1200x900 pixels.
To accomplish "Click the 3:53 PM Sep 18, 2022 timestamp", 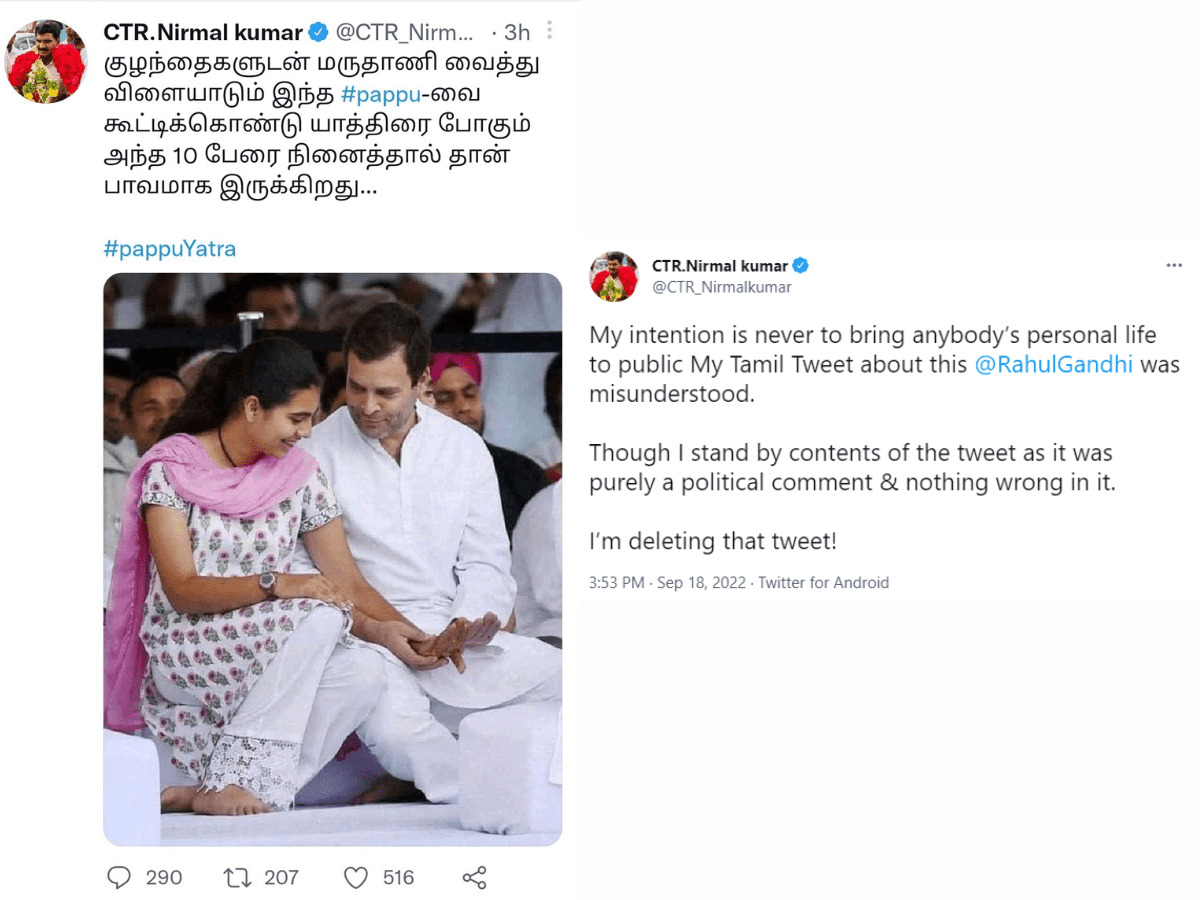I will pyautogui.click(x=667, y=582).
